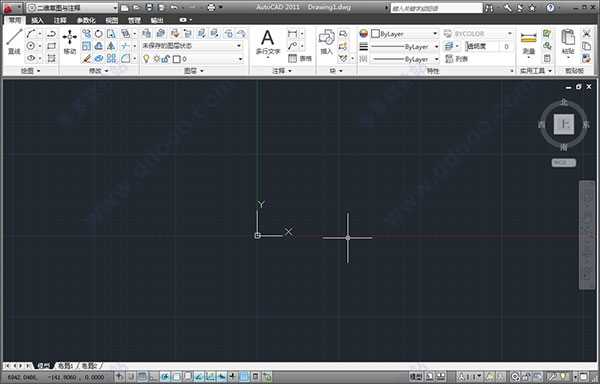Open the annotation scale 1:1 dropdown
The image size is (600, 384).
[470, 377]
